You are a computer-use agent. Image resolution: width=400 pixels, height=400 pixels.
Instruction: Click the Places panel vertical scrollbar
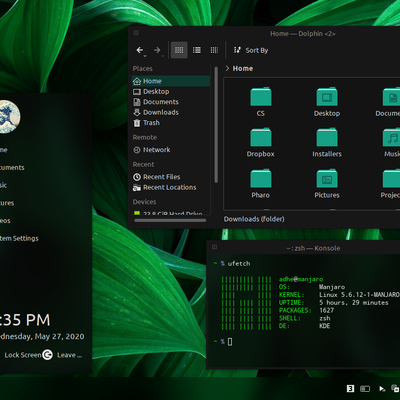click(216, 125)
